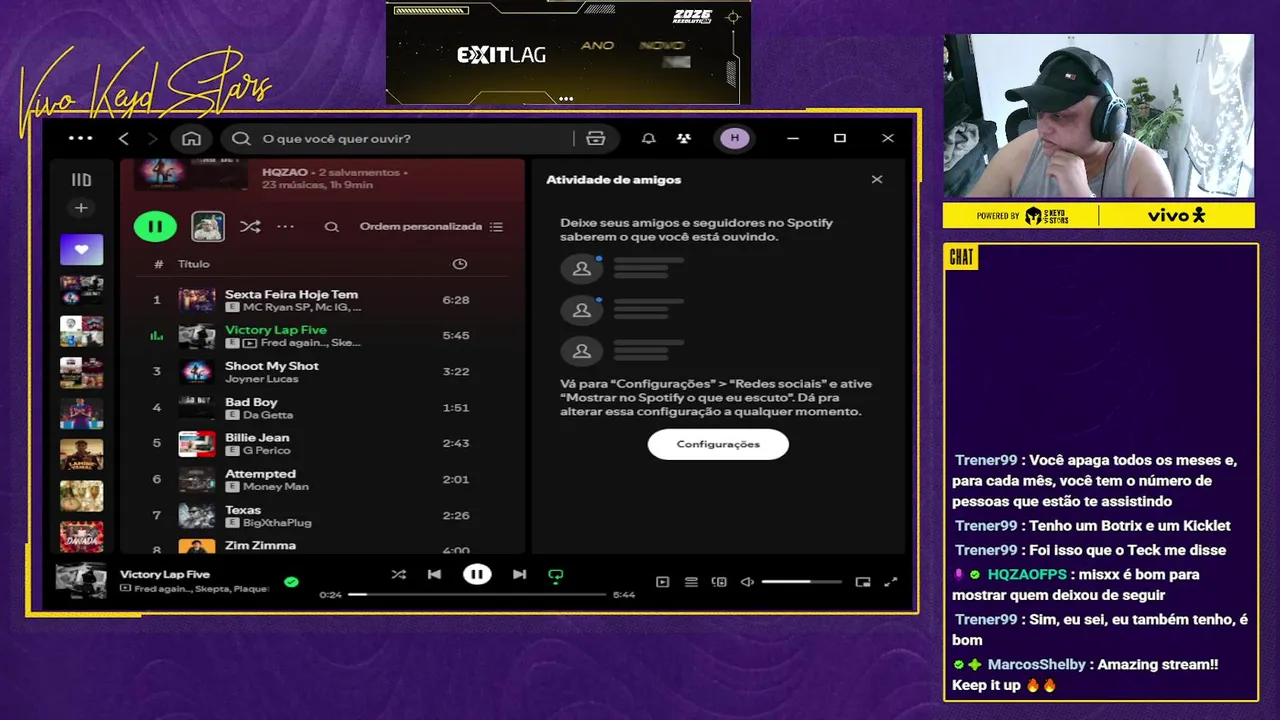This screenshot has width=1280, height=720.
Task: Select track Billie Jean
Action: pyautogui.click(x=323, y=444)
